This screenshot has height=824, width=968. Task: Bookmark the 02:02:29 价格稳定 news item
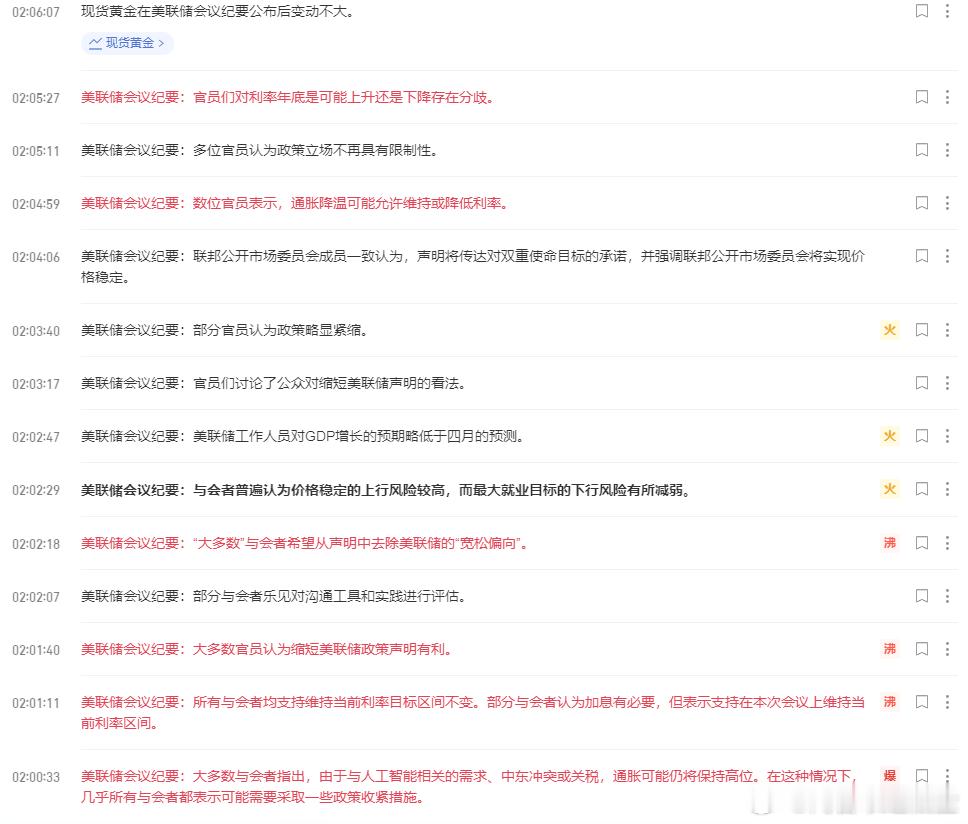tap(922, 489)
